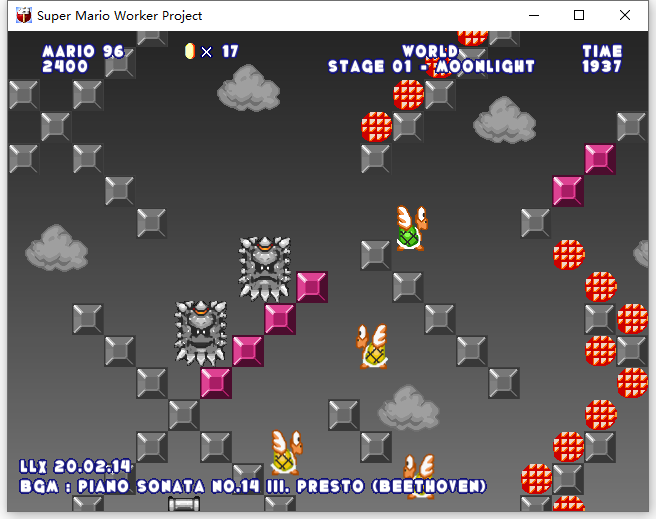Click the LLX 20.02.14 credit text
656x519 pixels.
[76, 466]
